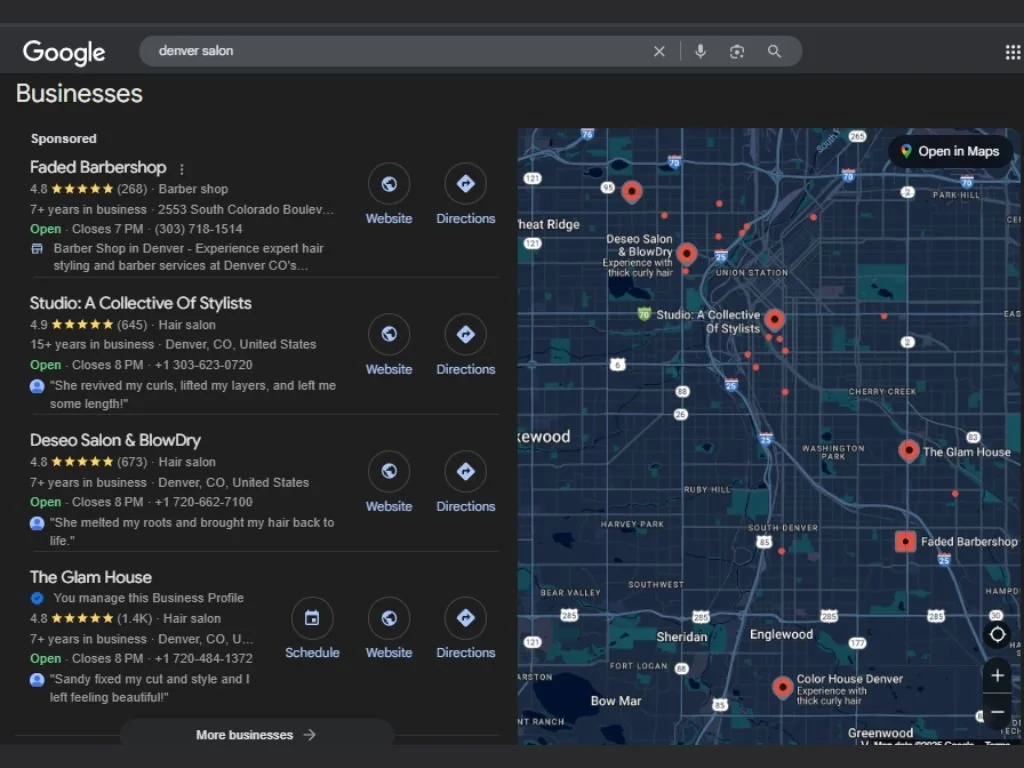Open The Glam House listing
1024x768 pixels.
[x=91, y=577]
